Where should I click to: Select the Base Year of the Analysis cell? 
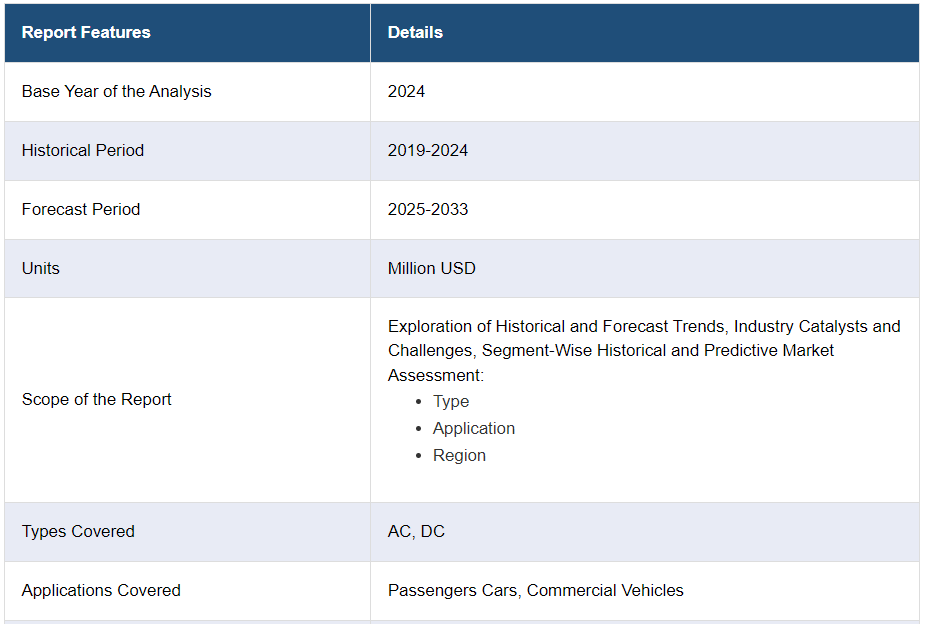click(x=117, y=92)
